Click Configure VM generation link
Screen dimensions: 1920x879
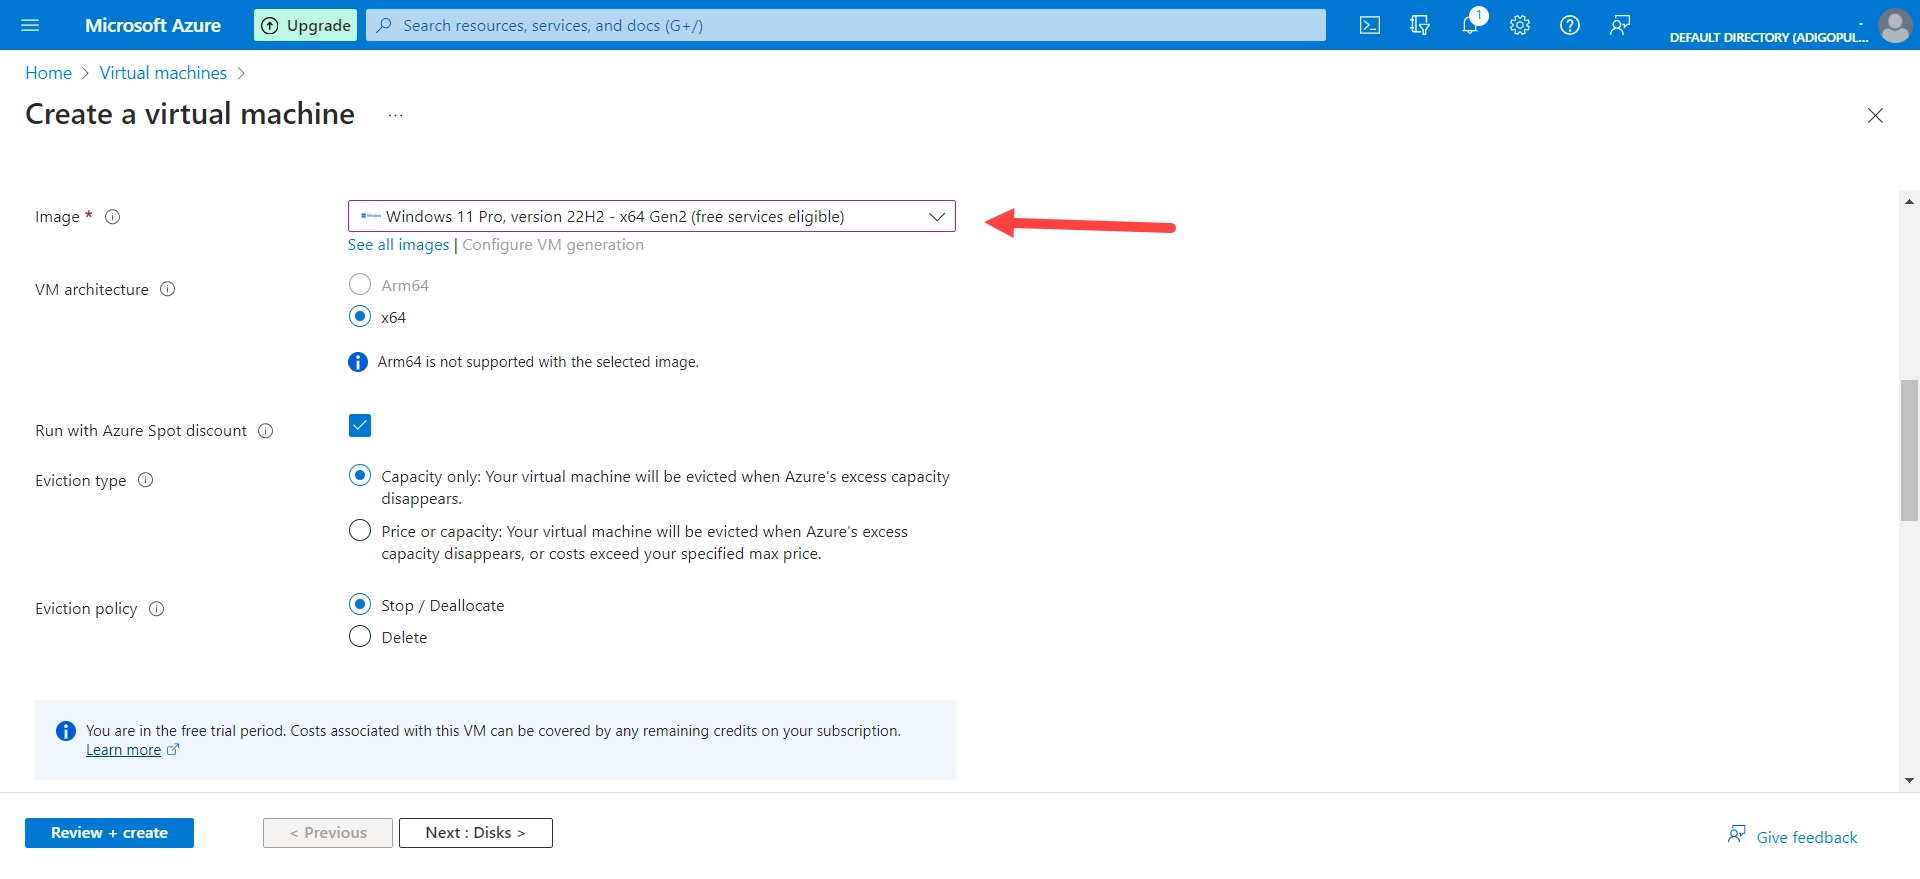point(553,245)
